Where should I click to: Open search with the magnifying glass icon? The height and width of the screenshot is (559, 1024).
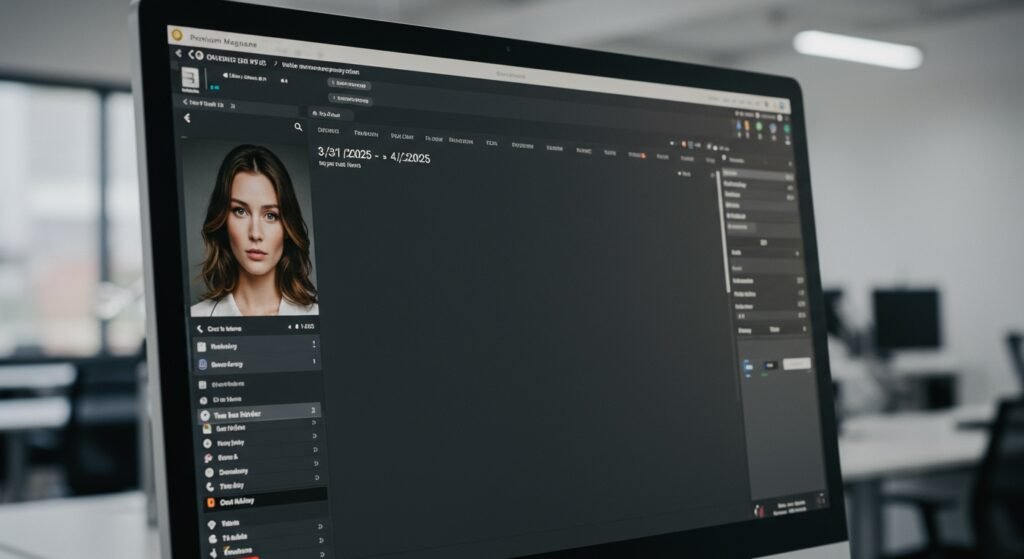click(x=298, y=127)
